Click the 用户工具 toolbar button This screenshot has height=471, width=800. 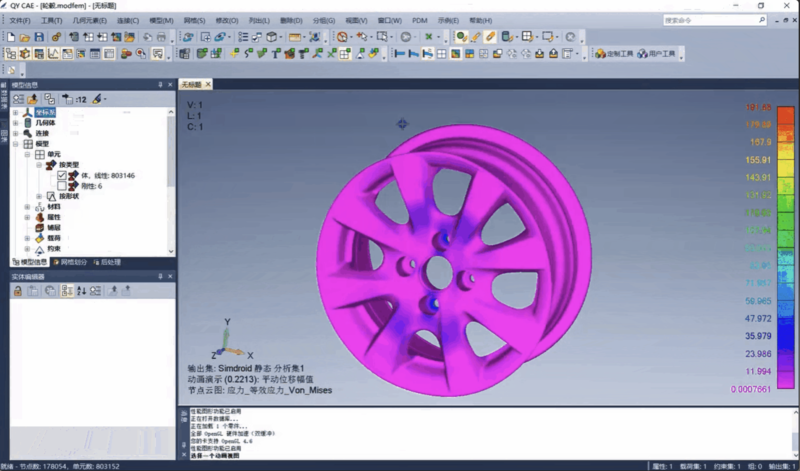[x=657, y=54]
